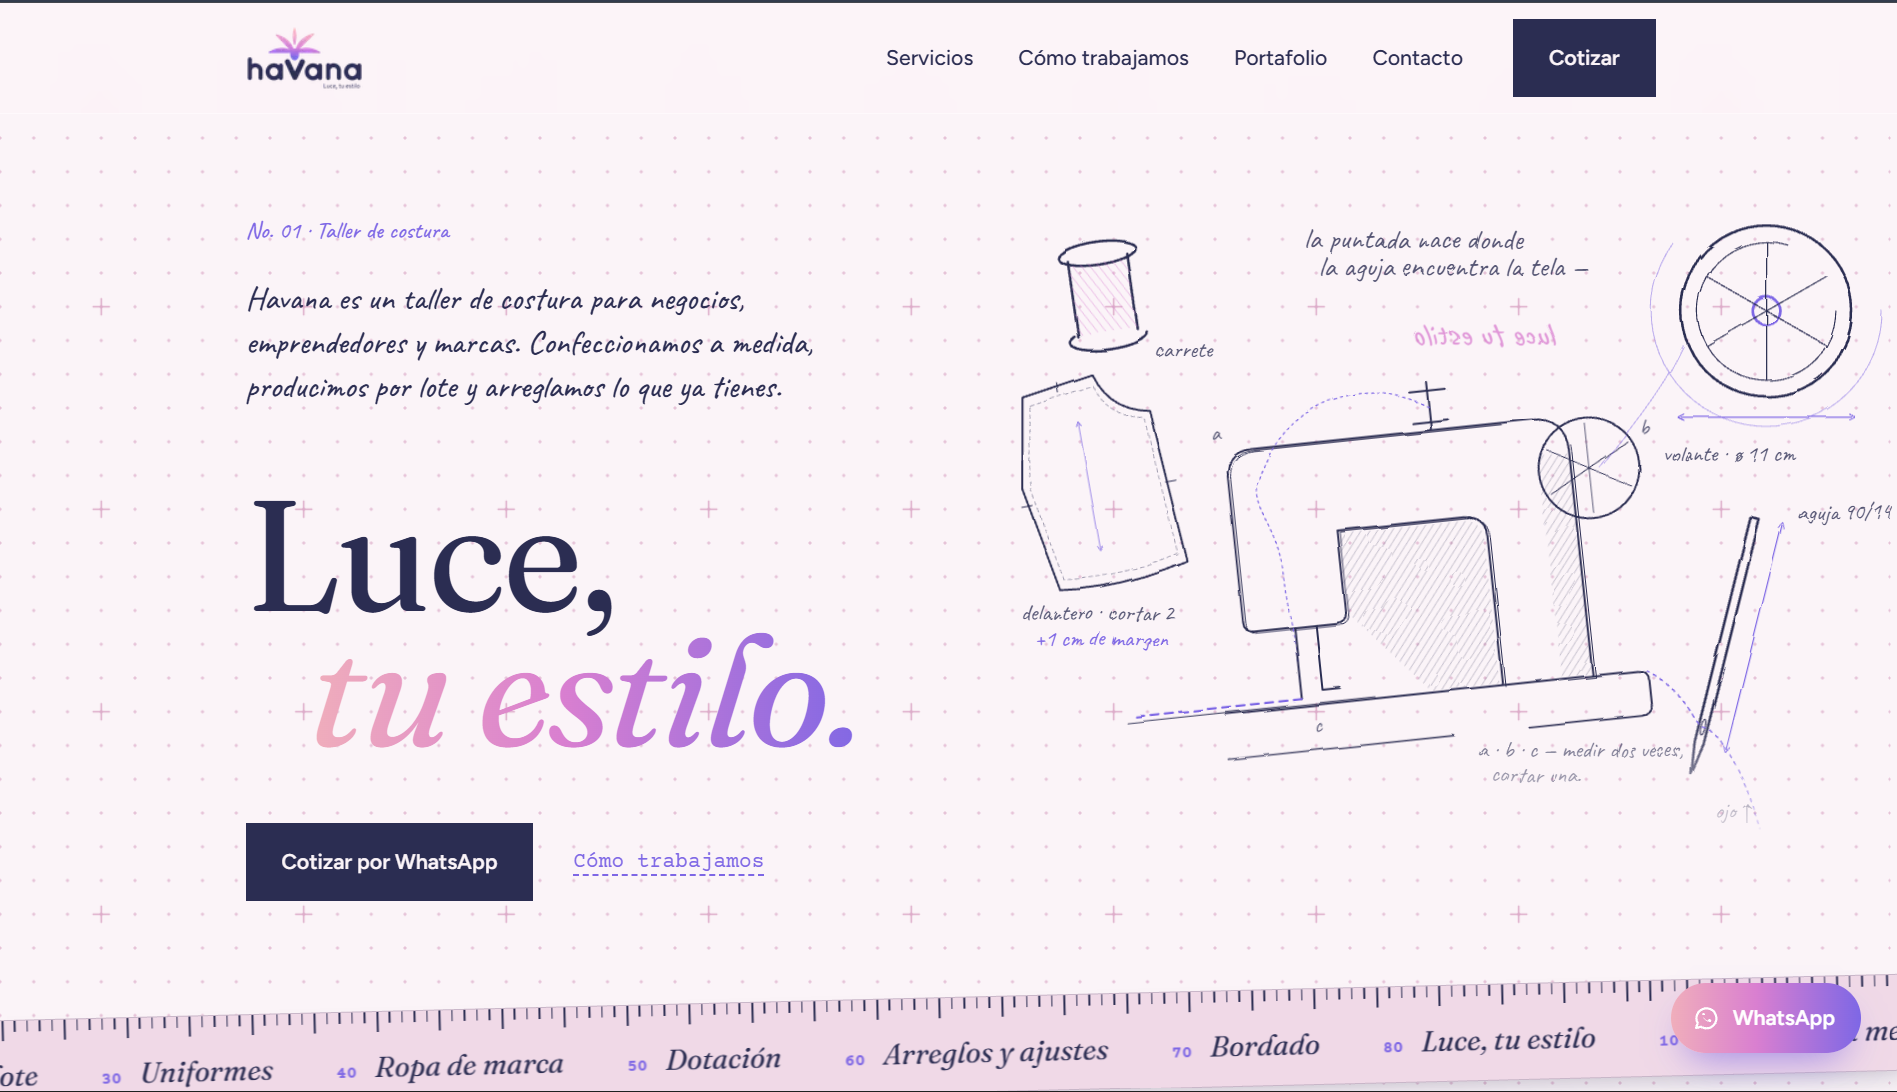Click the 'Havana es un taller' paragraph
Viewport: 1897px width, 1092px height.
[531, 343]
